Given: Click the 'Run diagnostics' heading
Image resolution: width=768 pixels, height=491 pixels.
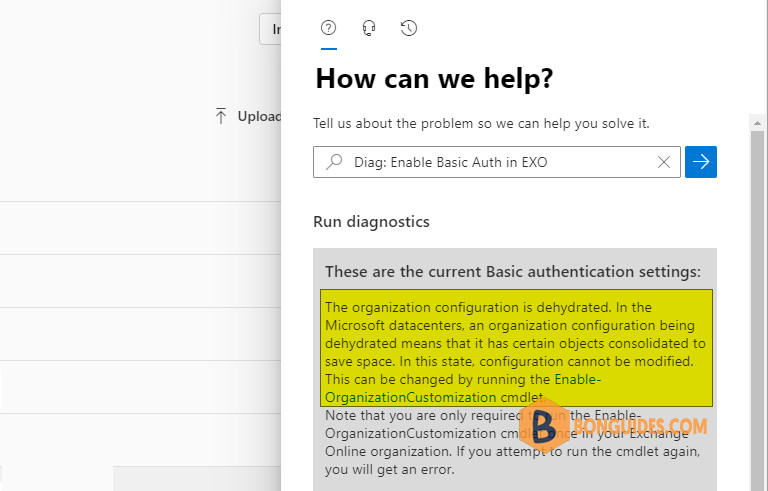Looking at the screenshot, I should pyautogui.click(x=371, y=221).
